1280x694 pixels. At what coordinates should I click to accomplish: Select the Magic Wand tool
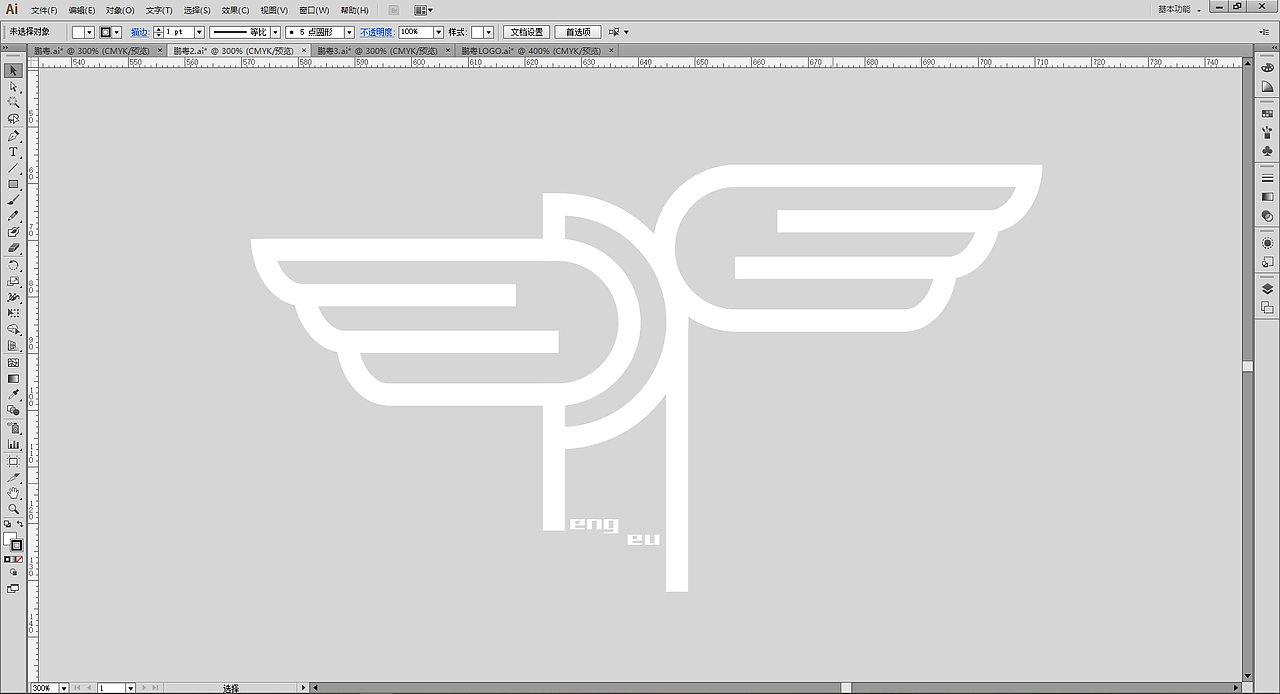[x=13, y=103]
